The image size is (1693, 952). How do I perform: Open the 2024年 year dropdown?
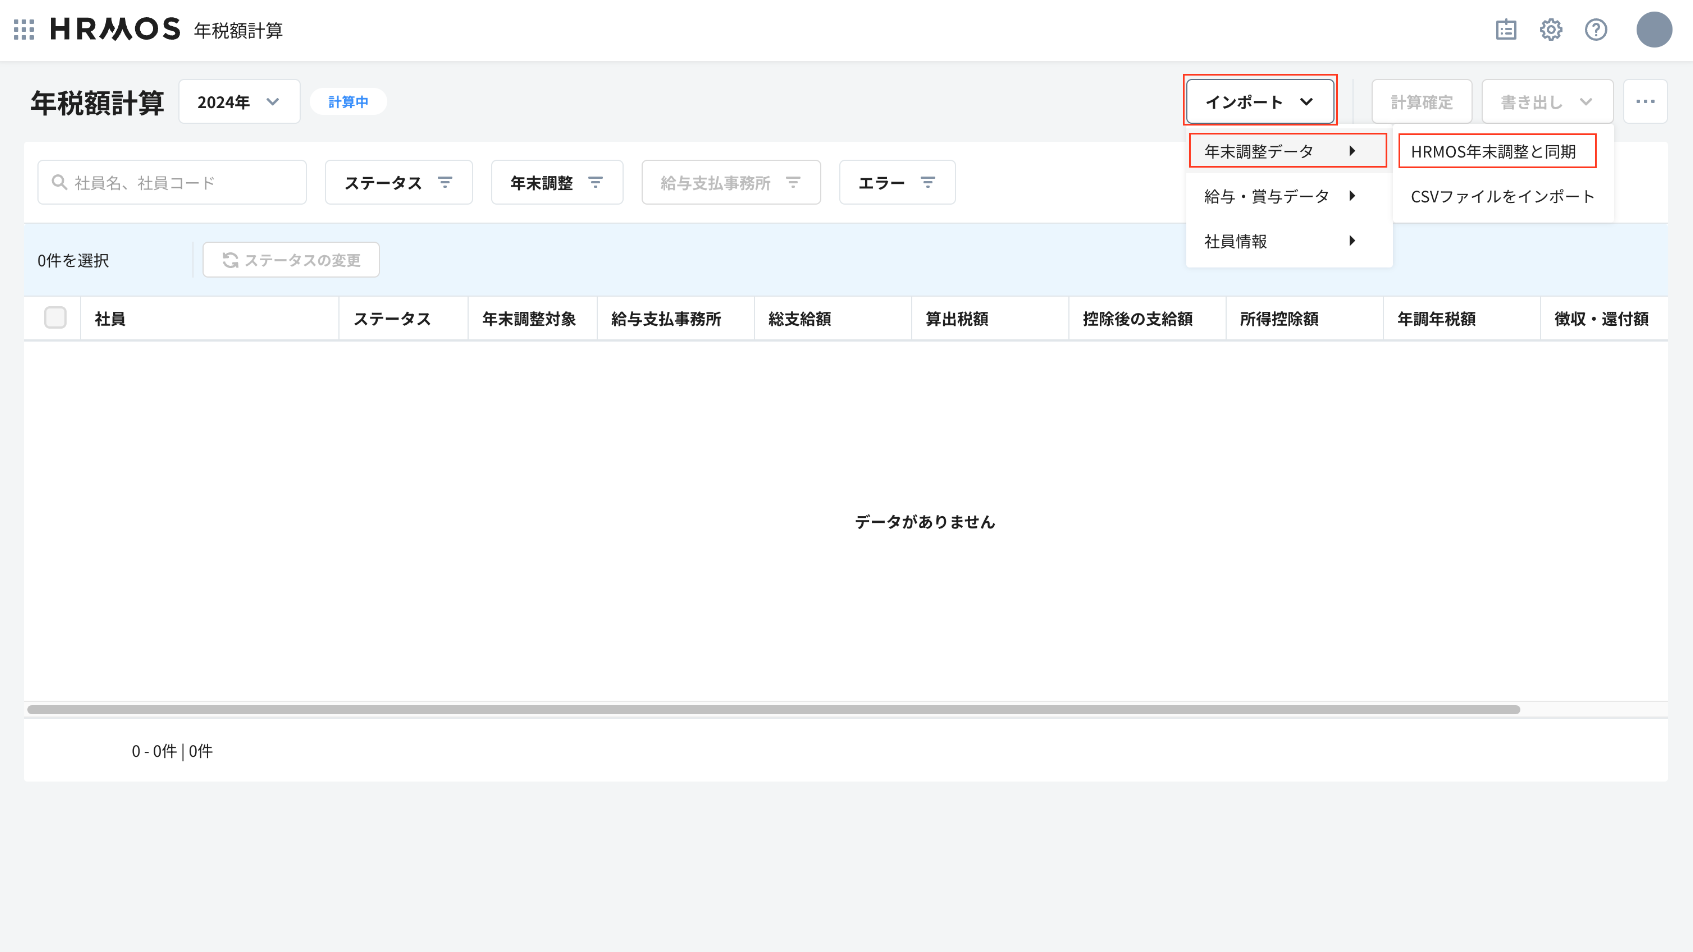pyautogui.click(x=239, y=102)
